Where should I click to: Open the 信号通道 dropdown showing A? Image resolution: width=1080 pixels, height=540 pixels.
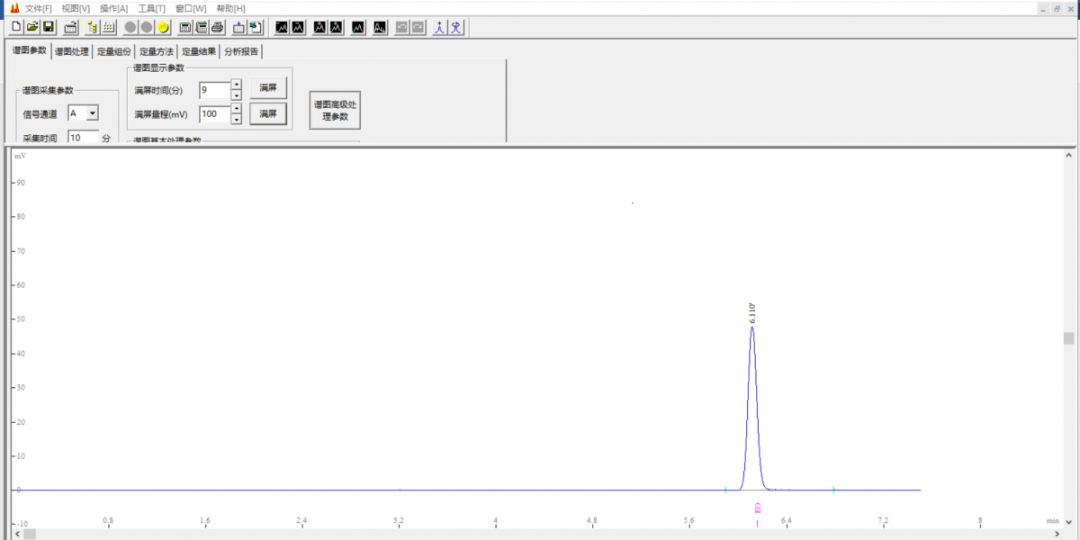pos(92,114)
